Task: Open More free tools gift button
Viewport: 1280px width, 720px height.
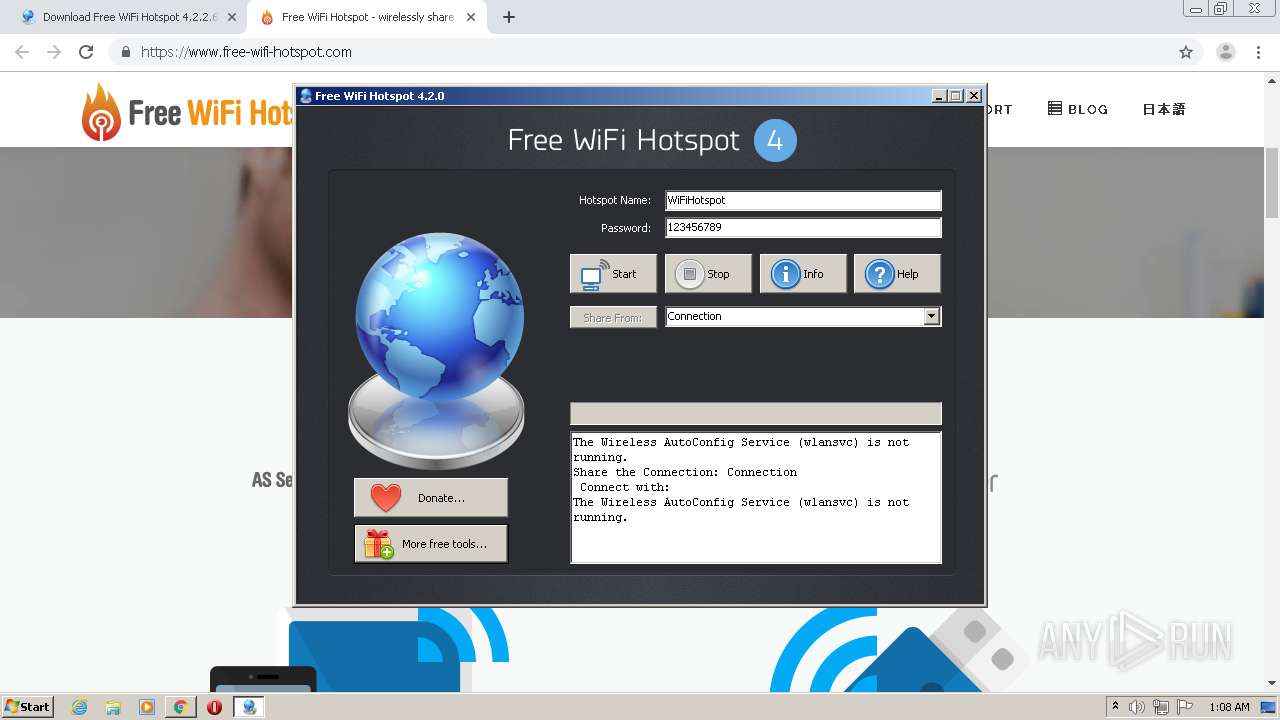Action: point(431,544)
